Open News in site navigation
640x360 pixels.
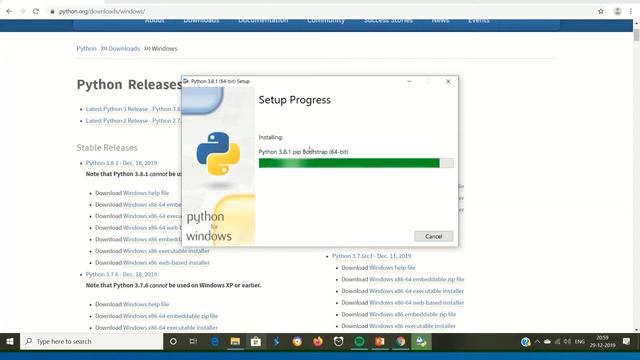coord(440,20)
